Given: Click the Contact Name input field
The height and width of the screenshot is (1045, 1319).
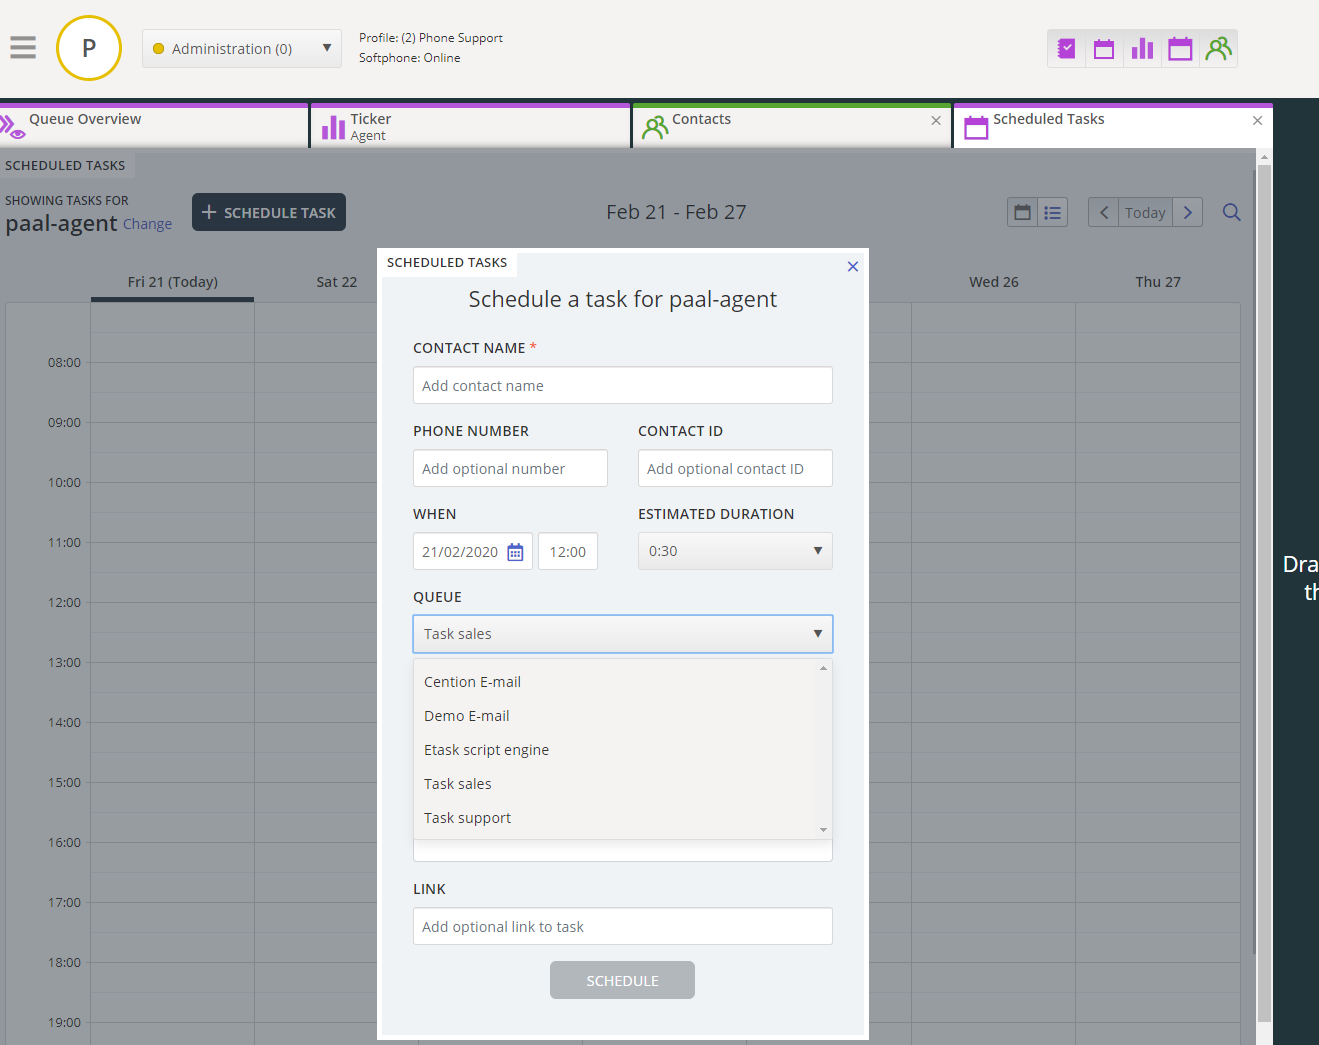Looking at the screenshot, I should 622,386.
